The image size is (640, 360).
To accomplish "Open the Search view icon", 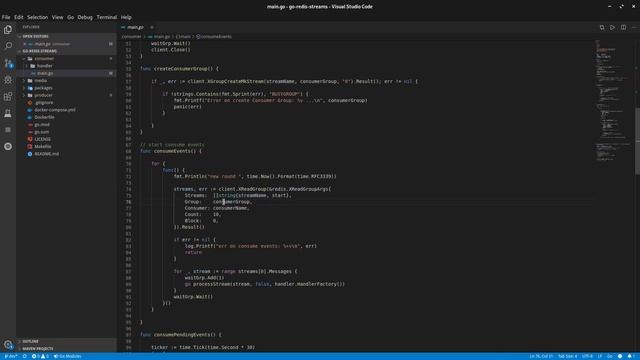I will coord(8,46).
